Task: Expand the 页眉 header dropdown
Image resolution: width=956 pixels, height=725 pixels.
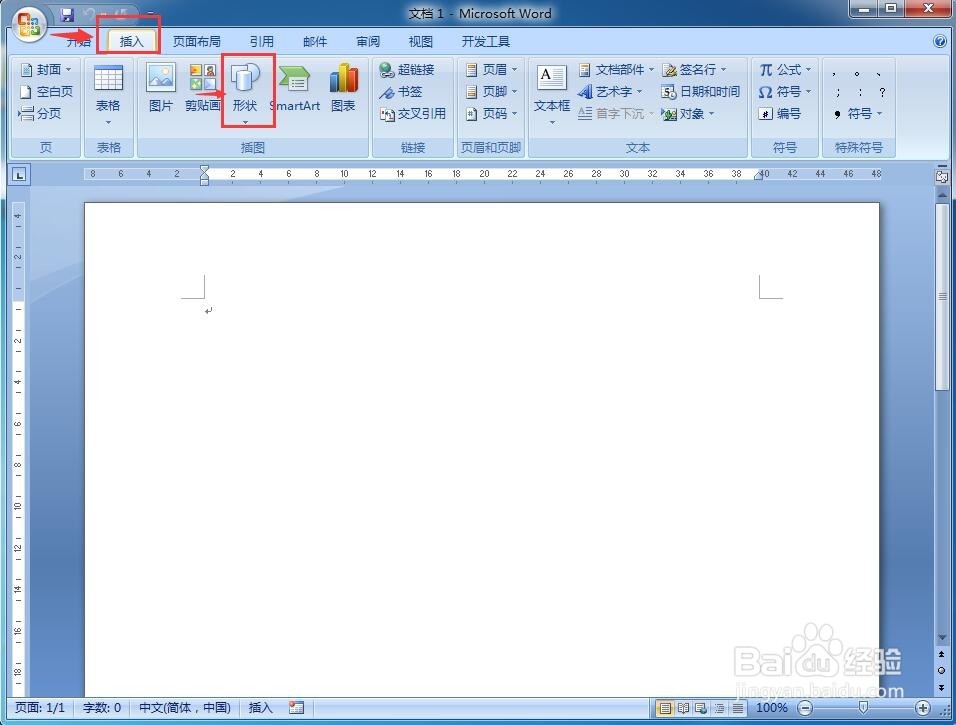Action: pyautogui.click(x=515, y=70)
